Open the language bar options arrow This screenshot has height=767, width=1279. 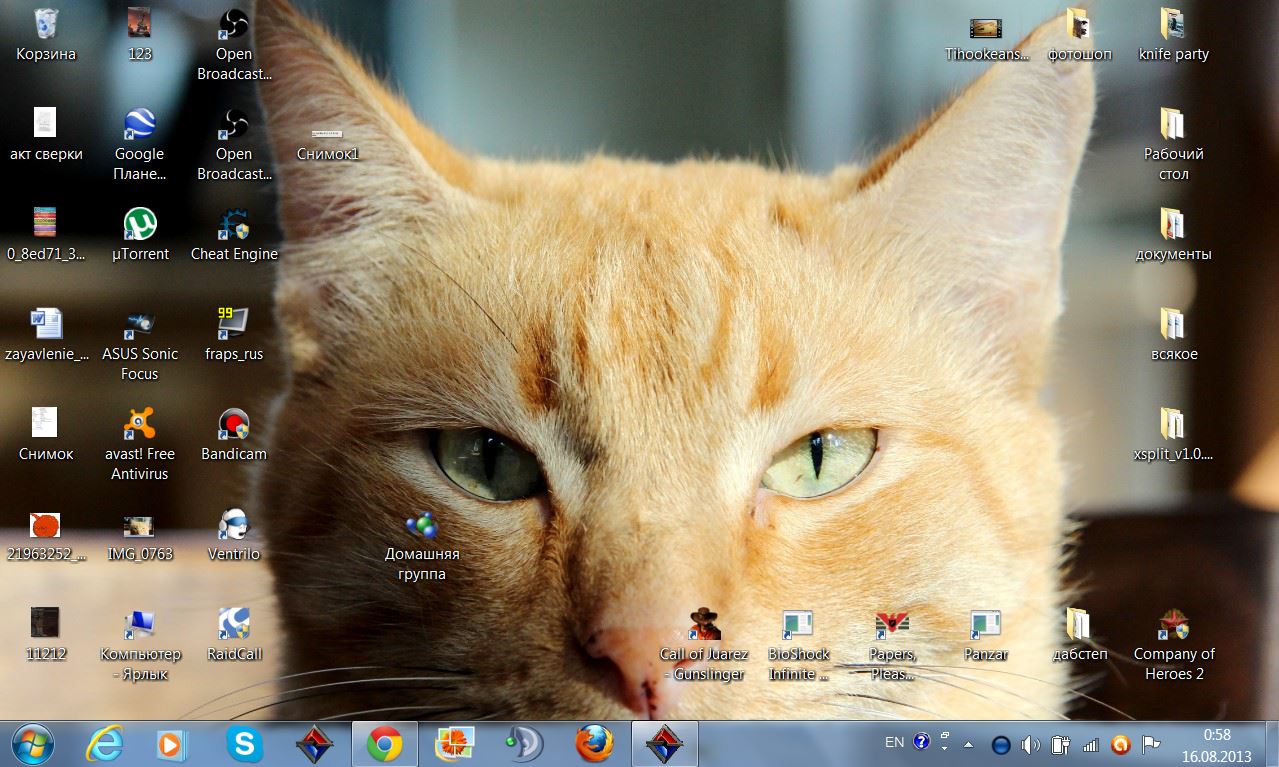tap(945, 749)
